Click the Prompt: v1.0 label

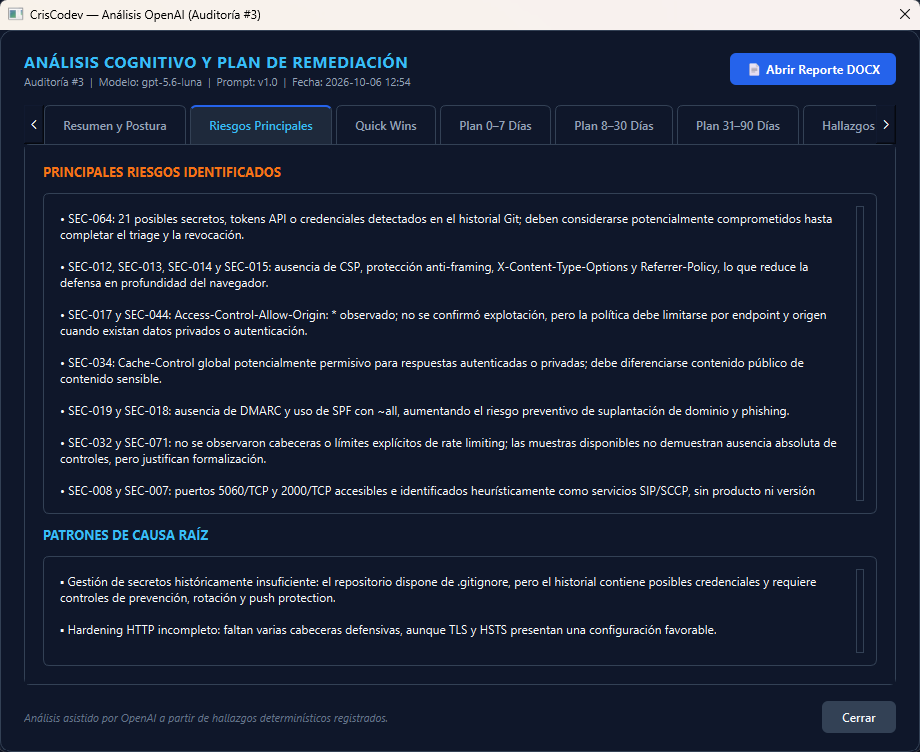247,82
